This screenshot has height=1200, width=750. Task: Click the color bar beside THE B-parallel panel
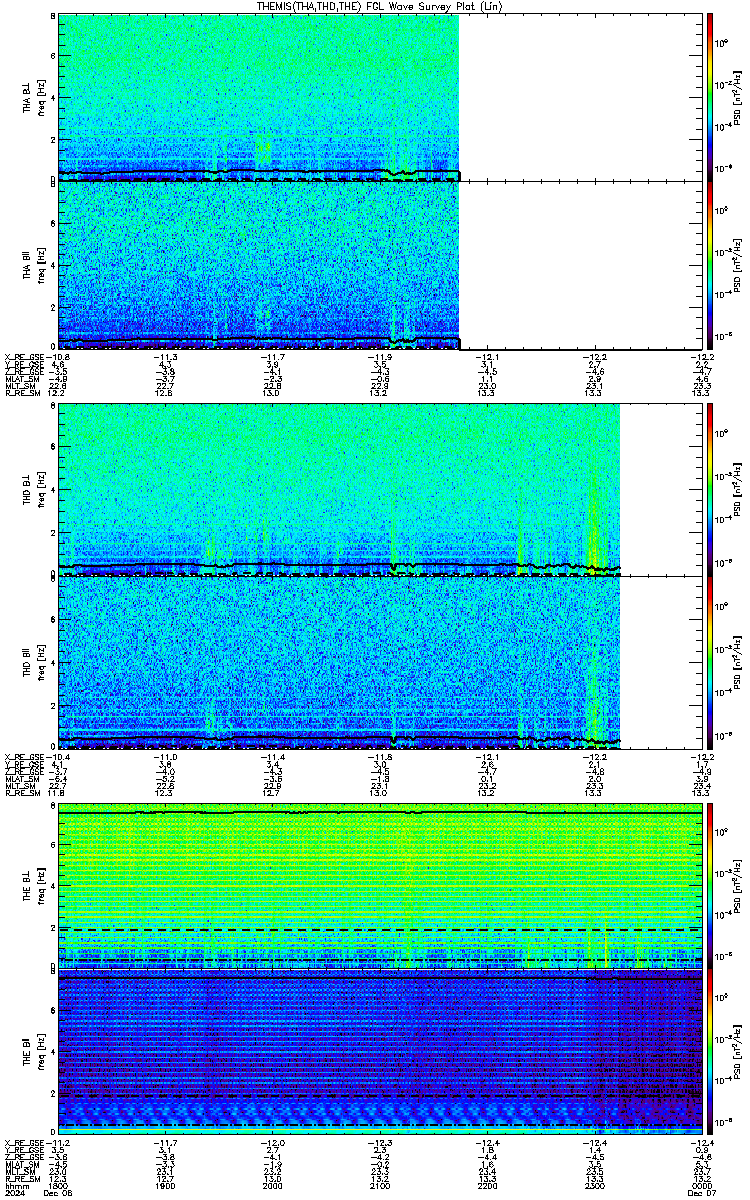tap(711, 1054)
